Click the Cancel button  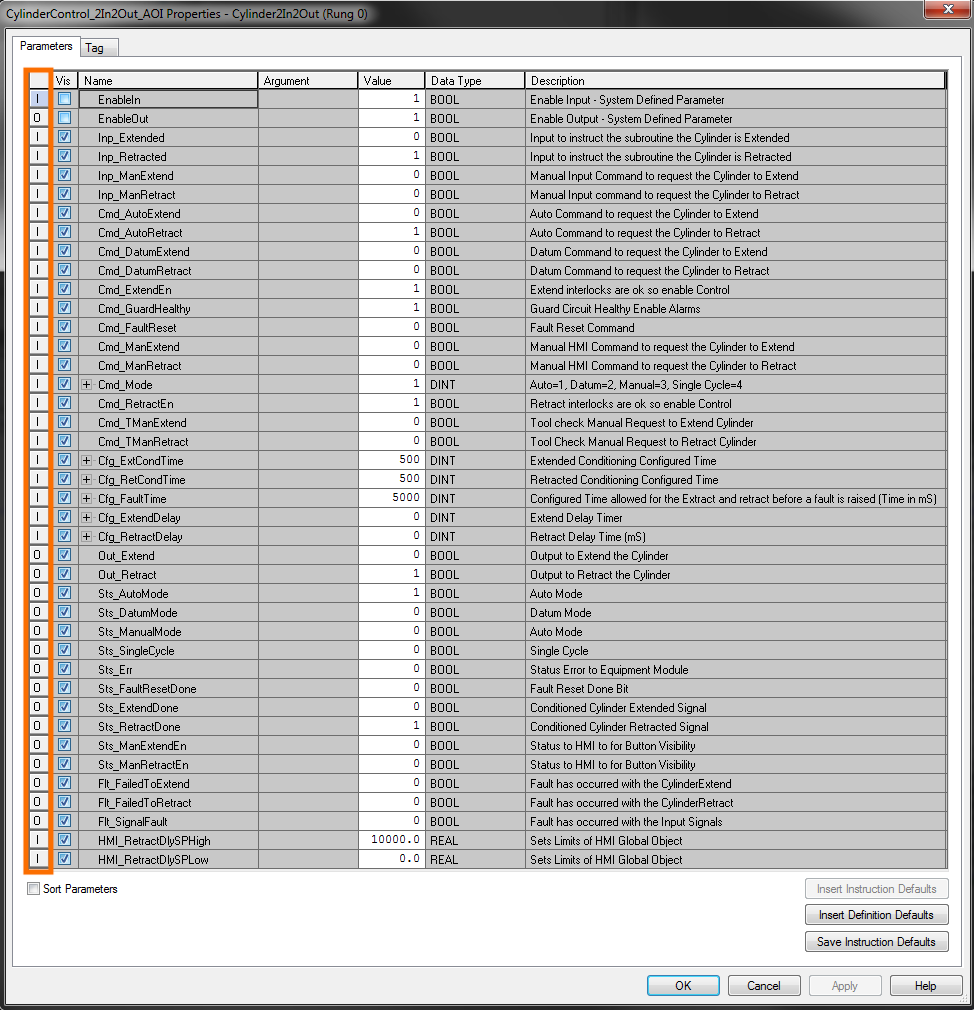click(764, 985)
